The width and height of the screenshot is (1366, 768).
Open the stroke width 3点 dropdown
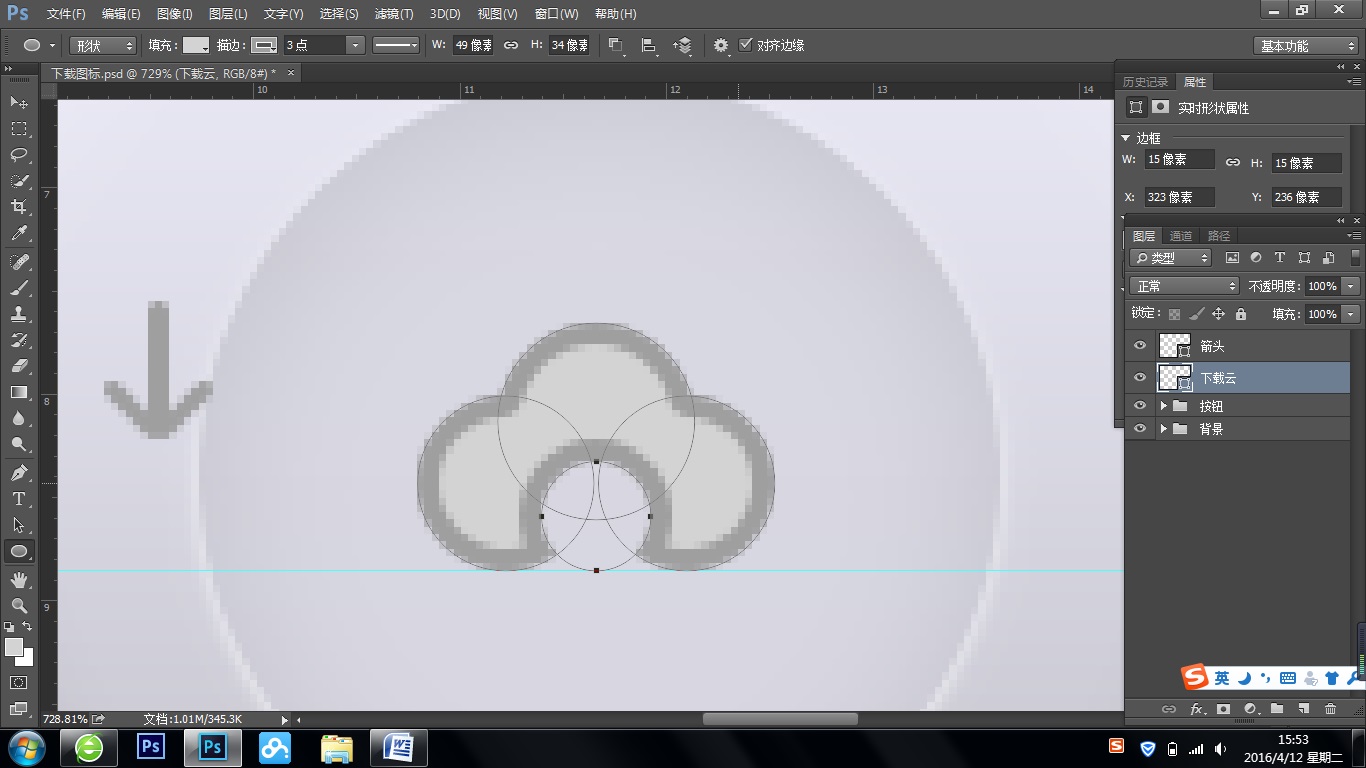(x=355, y=45)
